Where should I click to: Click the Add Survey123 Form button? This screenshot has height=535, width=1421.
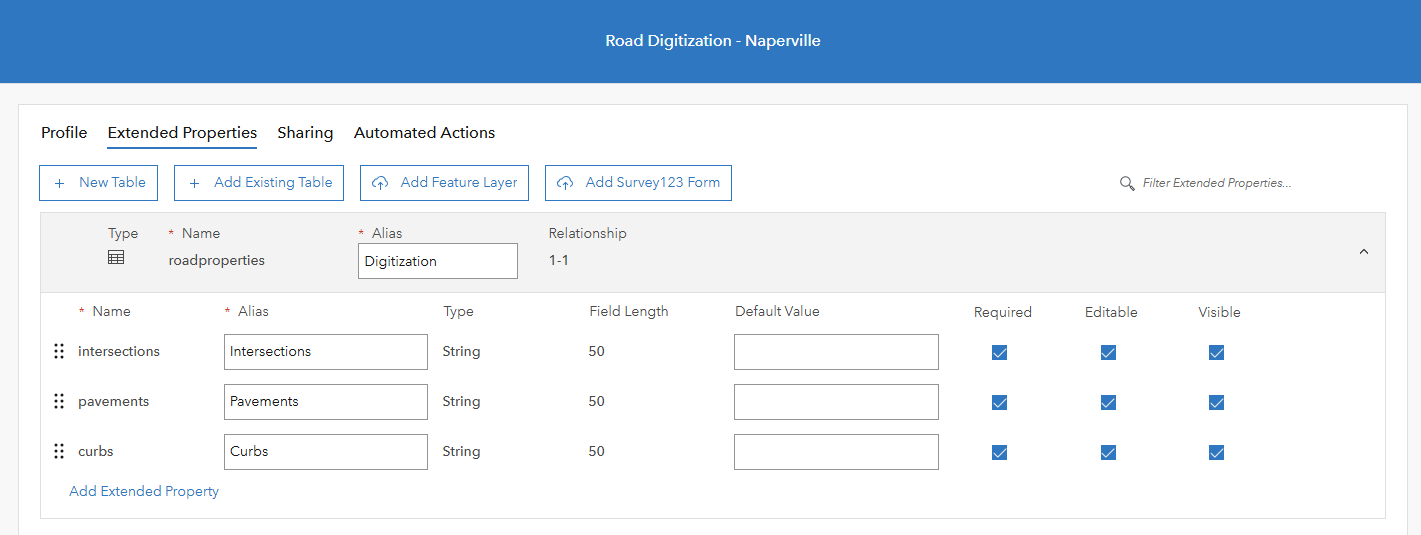pyautogui.click(x=638, y=183)
